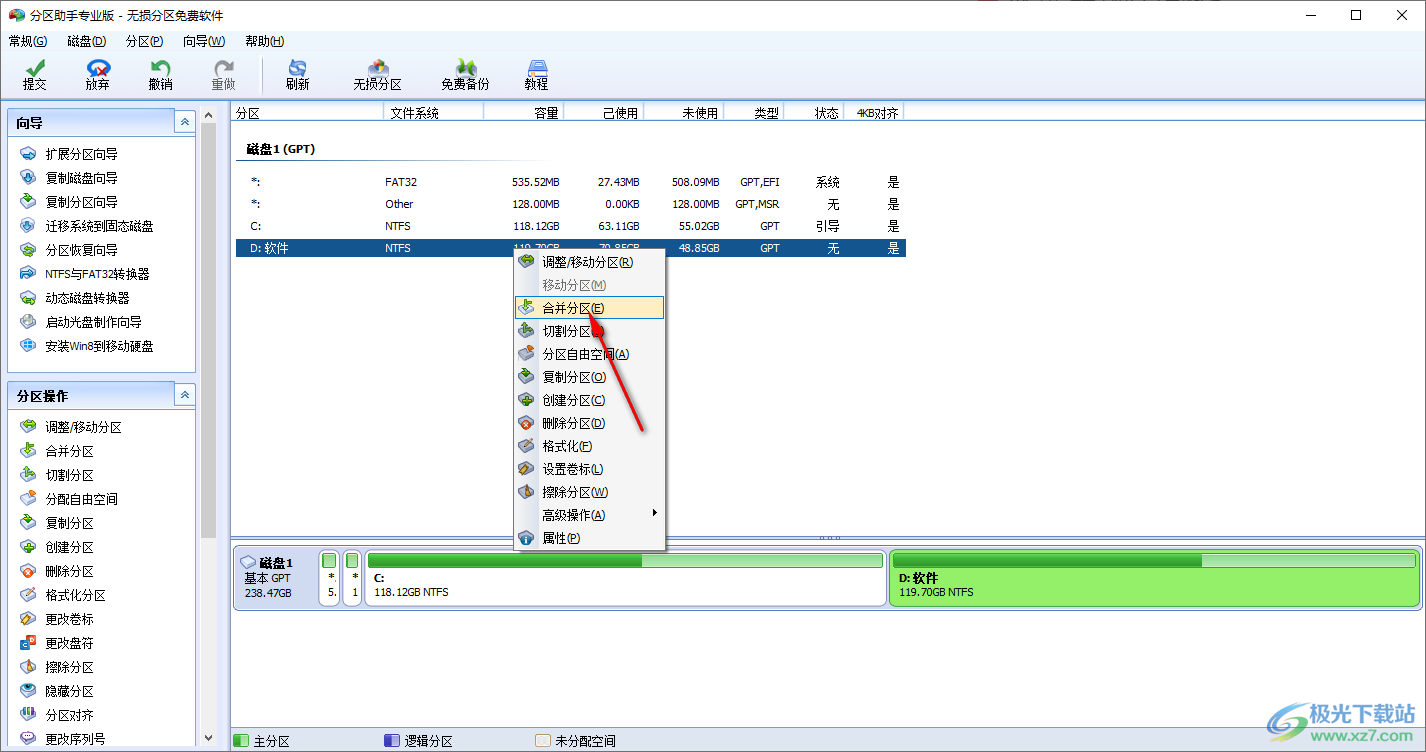Screen dimensions: 1426x752
Task: Choose 创建分区(C) in the context menu
Action: pyautogui.click(x=589, y=400)
